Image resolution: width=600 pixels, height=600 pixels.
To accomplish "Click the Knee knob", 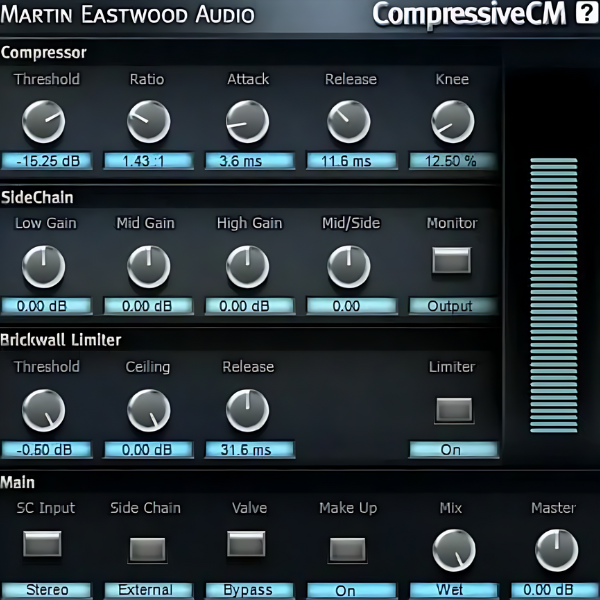I will 453,122.
